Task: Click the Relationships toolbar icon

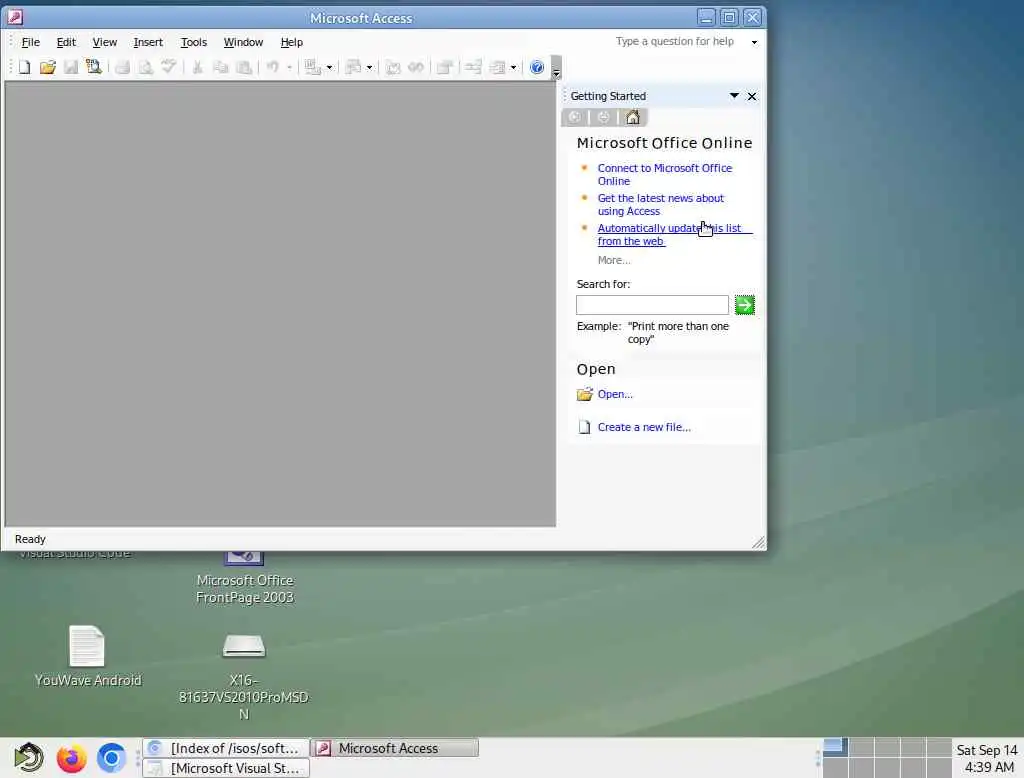Action: tap(473, 67)
